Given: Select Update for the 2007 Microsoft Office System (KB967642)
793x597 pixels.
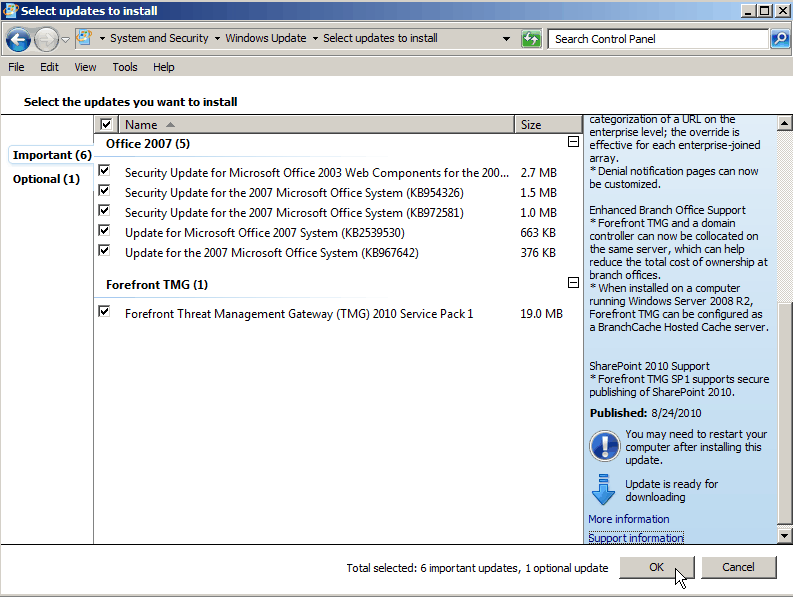Looking at the screenshot, I should [x=272, y=252].
